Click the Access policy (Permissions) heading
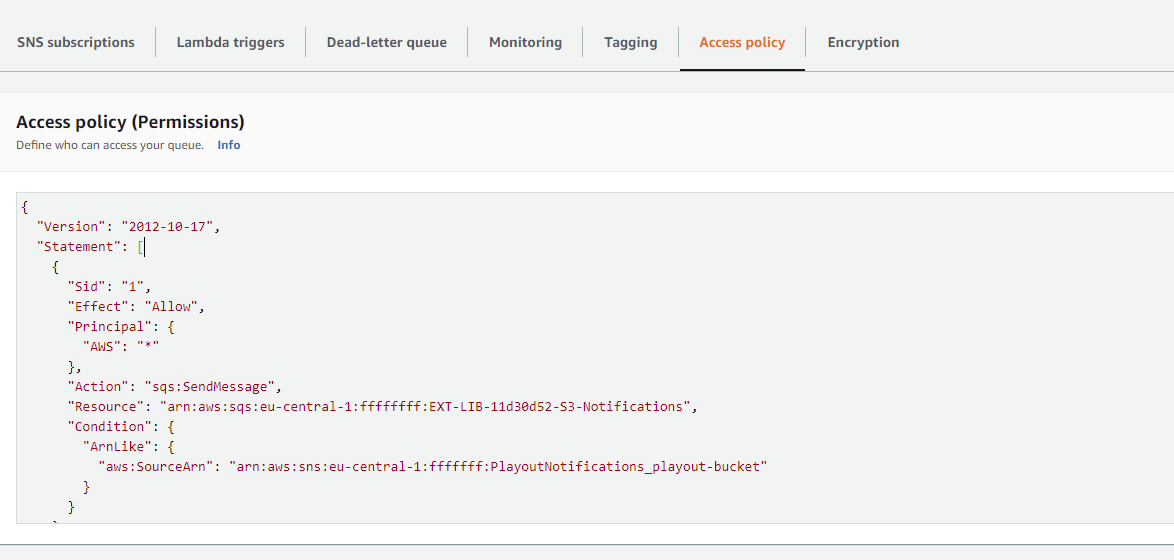Viewport: 1174px width, 560px height. [x=130, y=122]
